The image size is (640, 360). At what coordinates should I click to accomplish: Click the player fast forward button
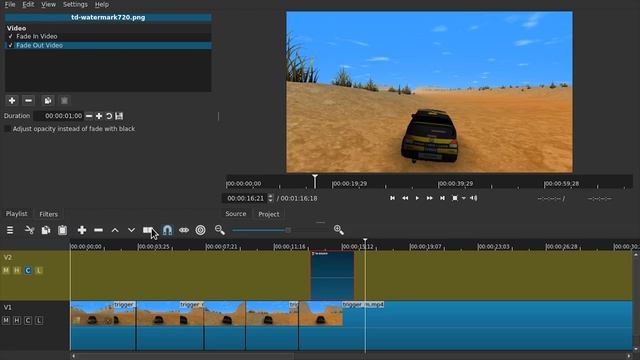[429, 198]
